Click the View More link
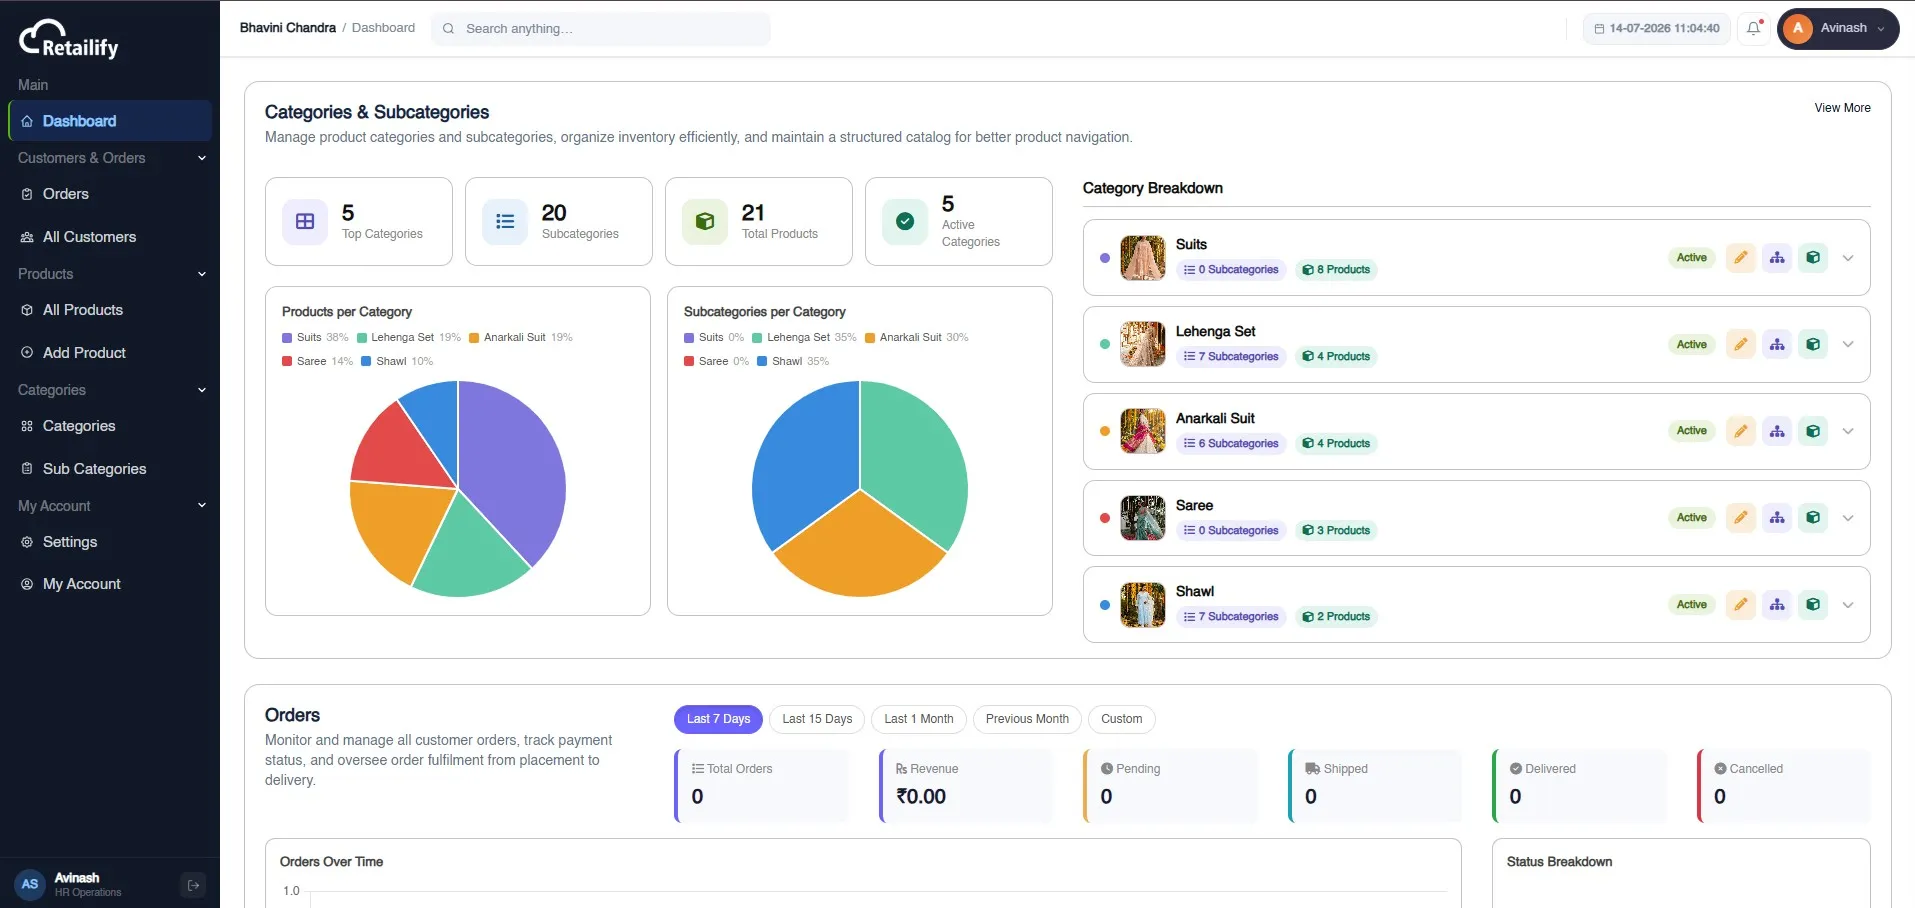This screenshot has height=908, width=1915. tap(1842, 108)
